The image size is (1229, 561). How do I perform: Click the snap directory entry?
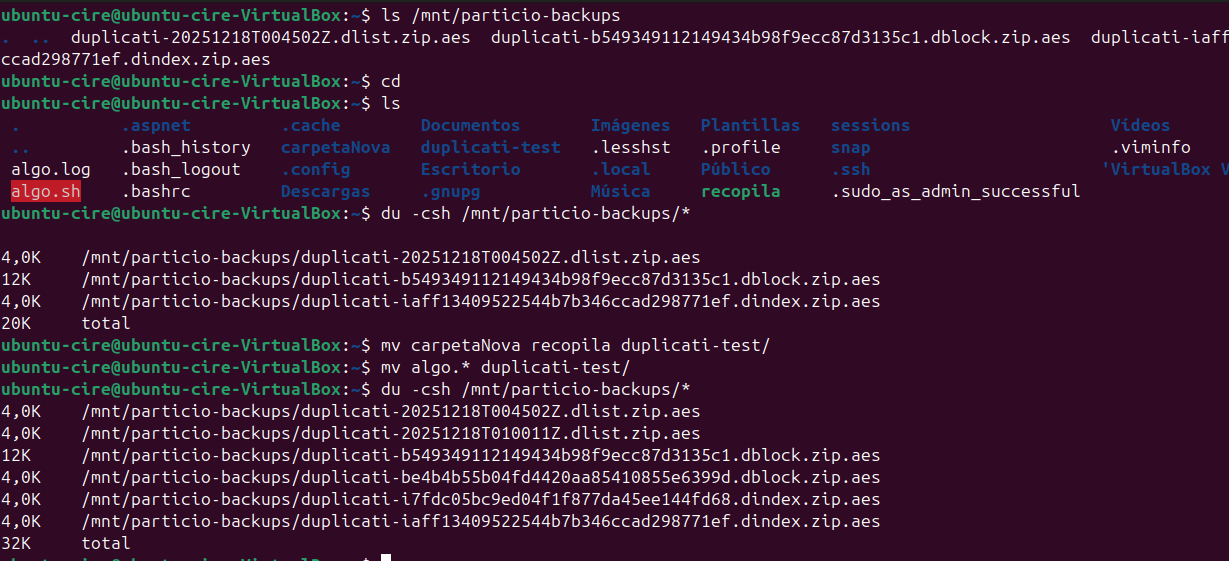click(850, 147)
